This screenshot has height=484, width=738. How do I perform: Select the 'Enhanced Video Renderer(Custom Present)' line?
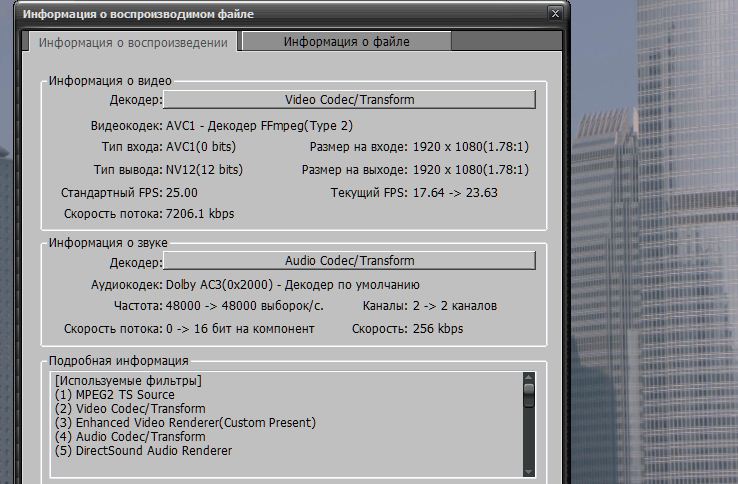point(185,423)
